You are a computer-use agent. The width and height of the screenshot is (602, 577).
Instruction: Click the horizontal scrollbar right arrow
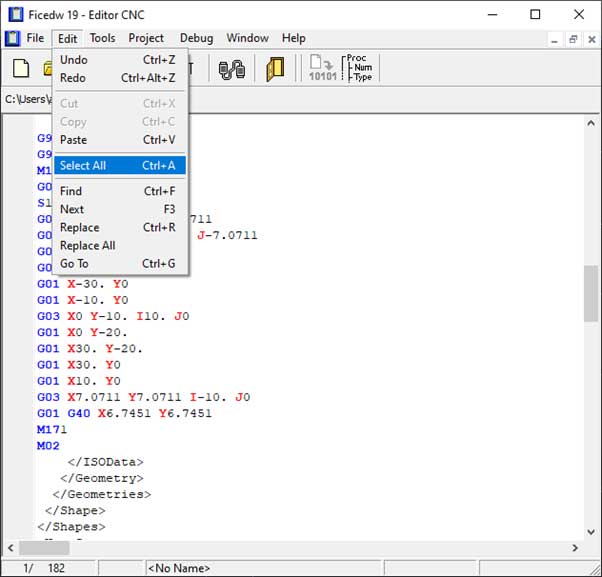[x=576, y=548]
